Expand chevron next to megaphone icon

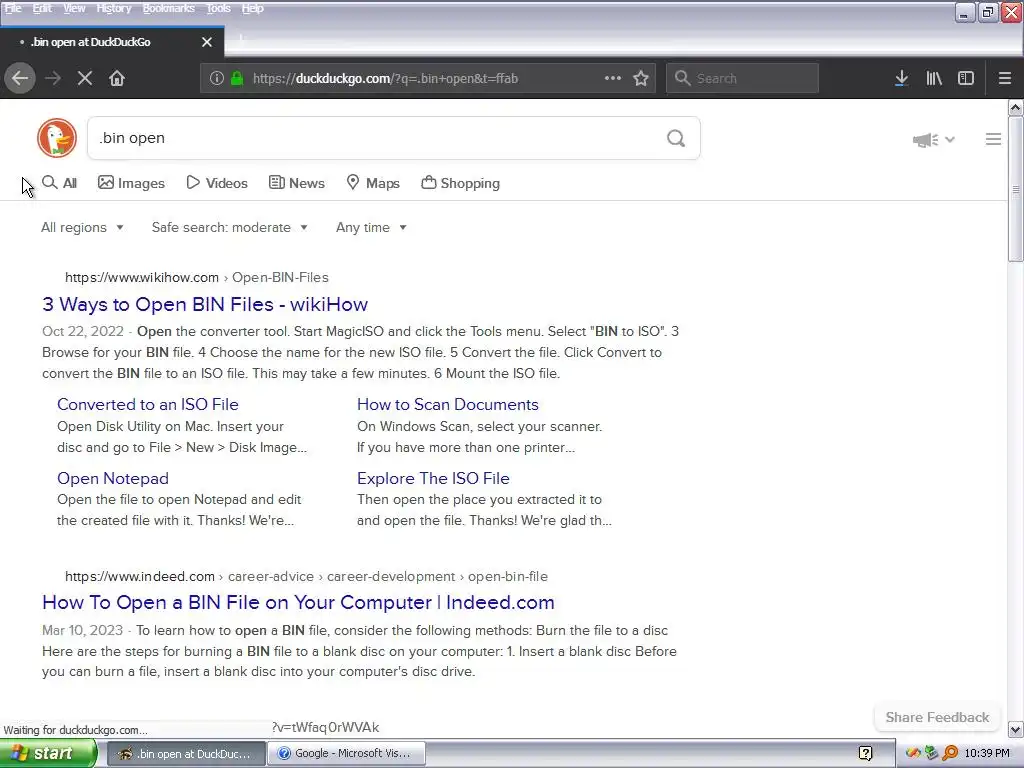950,139
